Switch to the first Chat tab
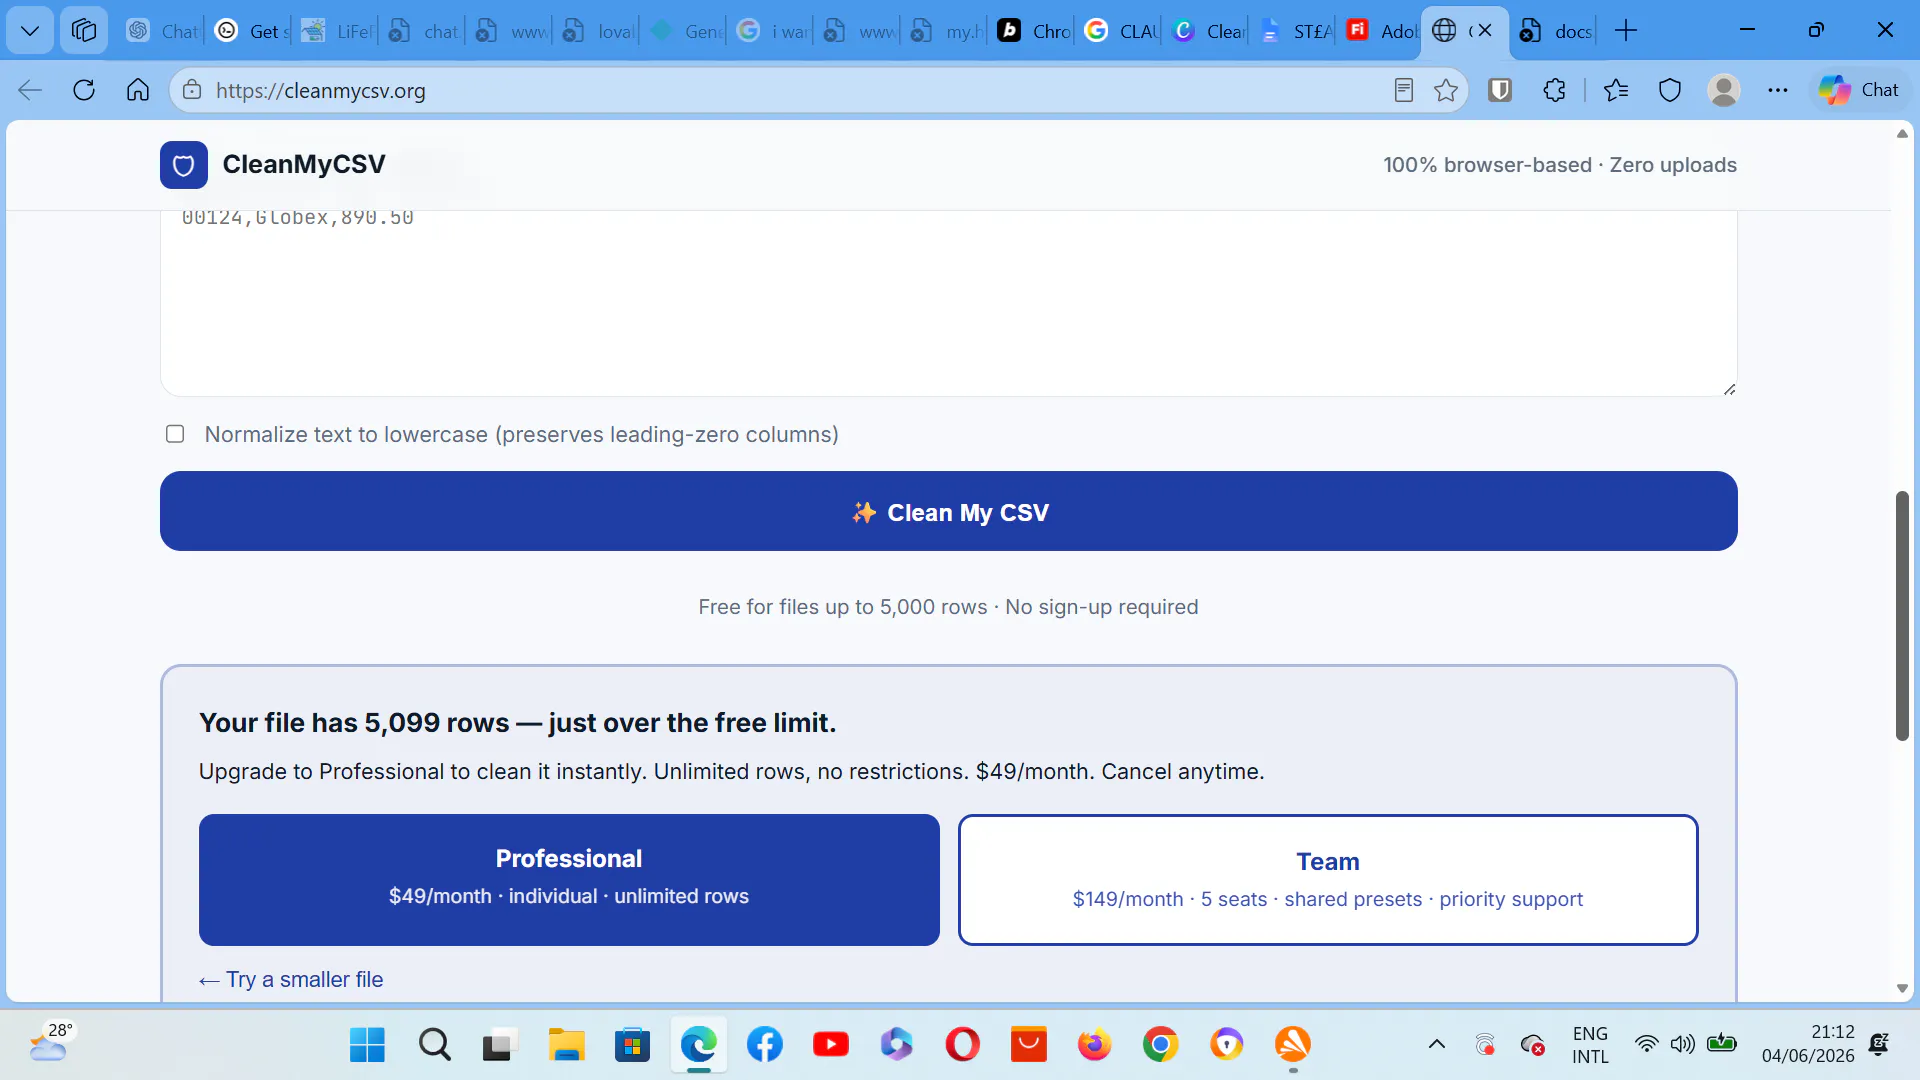This screenshot has height=1080, width=1920. click(x=162, y=31)
